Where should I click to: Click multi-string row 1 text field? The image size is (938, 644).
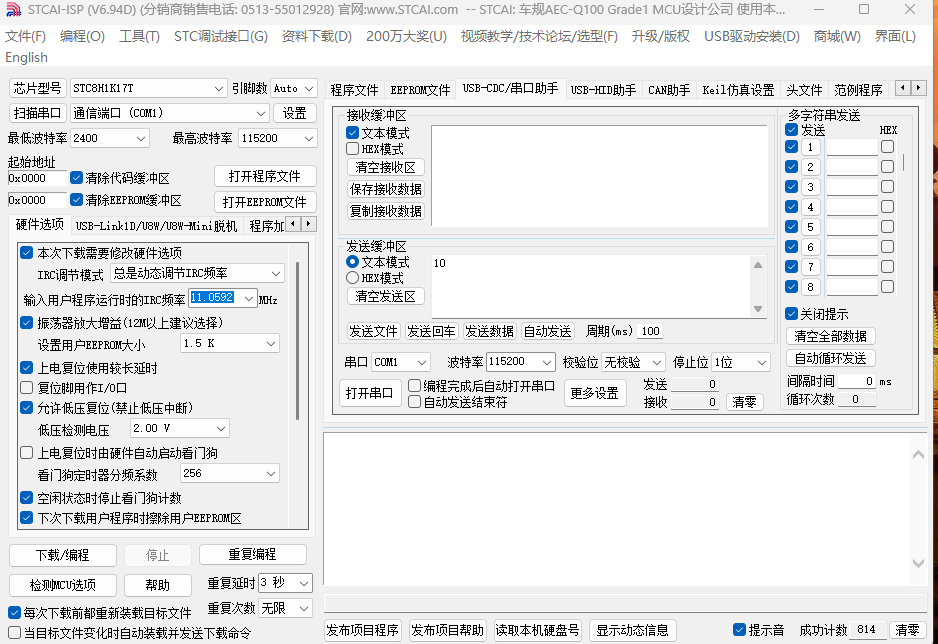852,147
